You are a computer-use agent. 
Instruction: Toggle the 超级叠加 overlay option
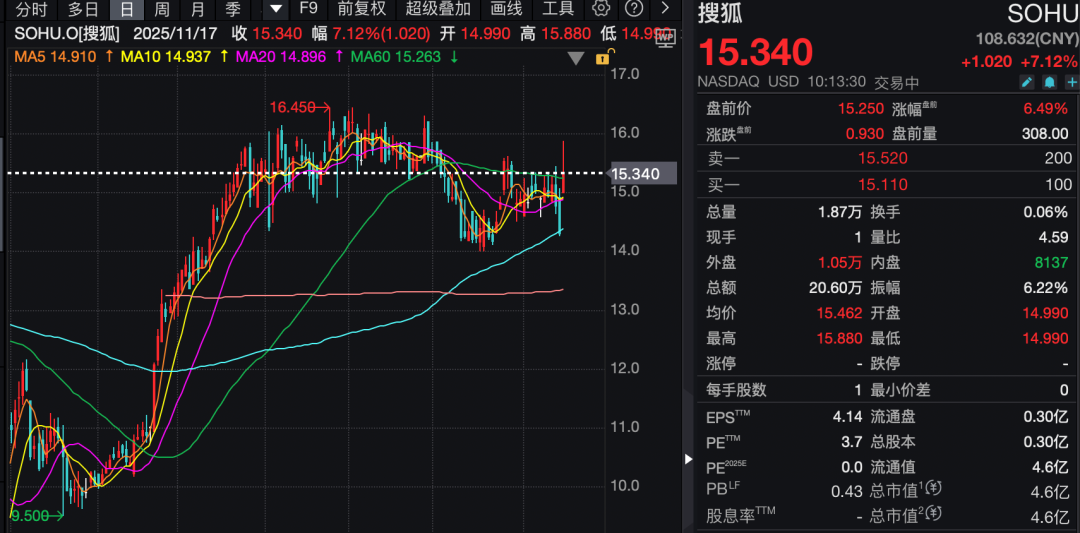coord(438,9)
